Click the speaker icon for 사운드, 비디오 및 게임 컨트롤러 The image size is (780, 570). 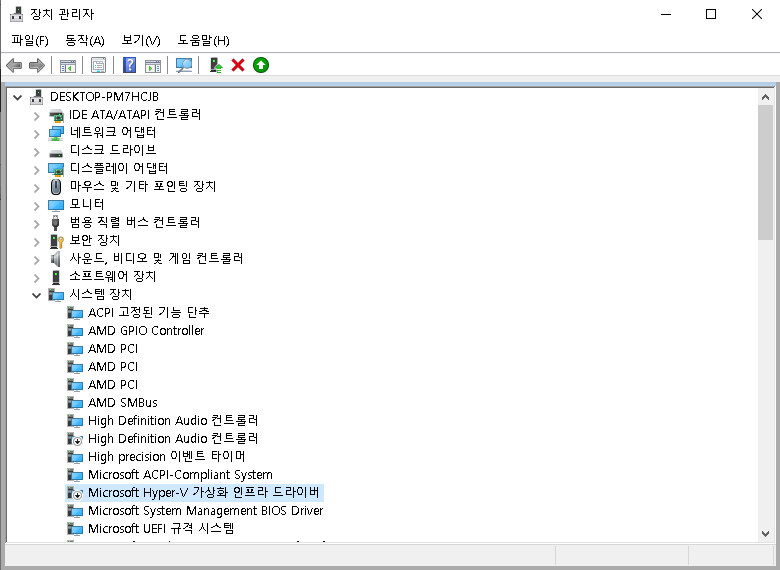pos(56,259)
